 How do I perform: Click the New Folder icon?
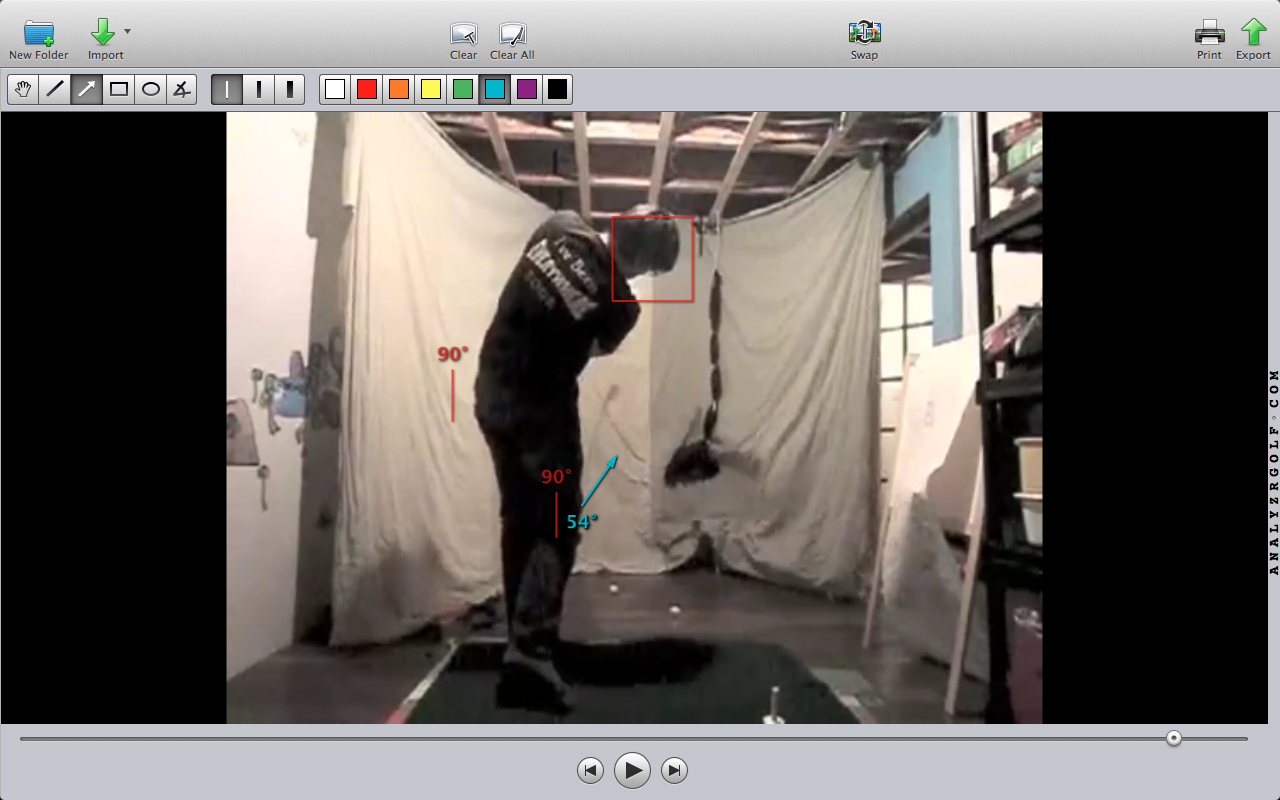(x=39, y=33)
